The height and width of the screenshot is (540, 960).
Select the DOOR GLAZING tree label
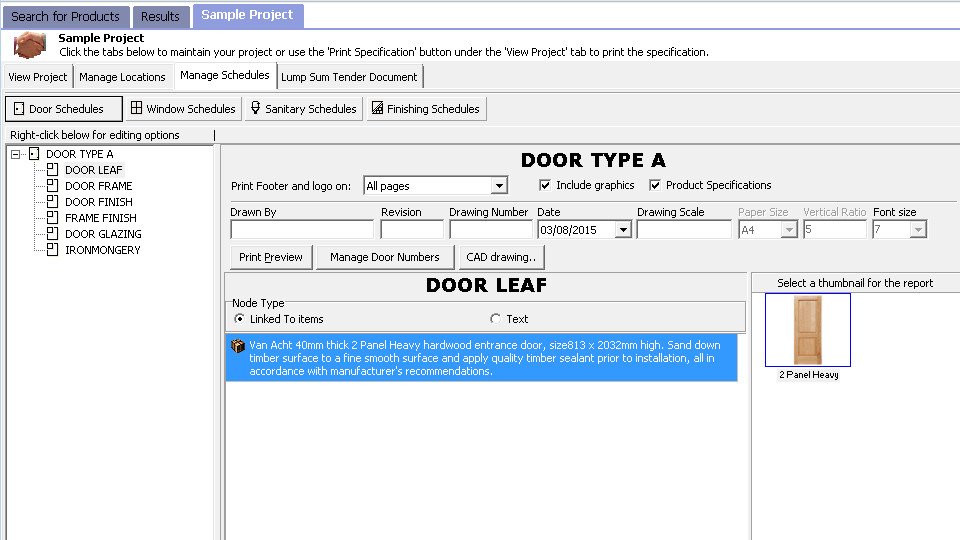coord(103,233)
